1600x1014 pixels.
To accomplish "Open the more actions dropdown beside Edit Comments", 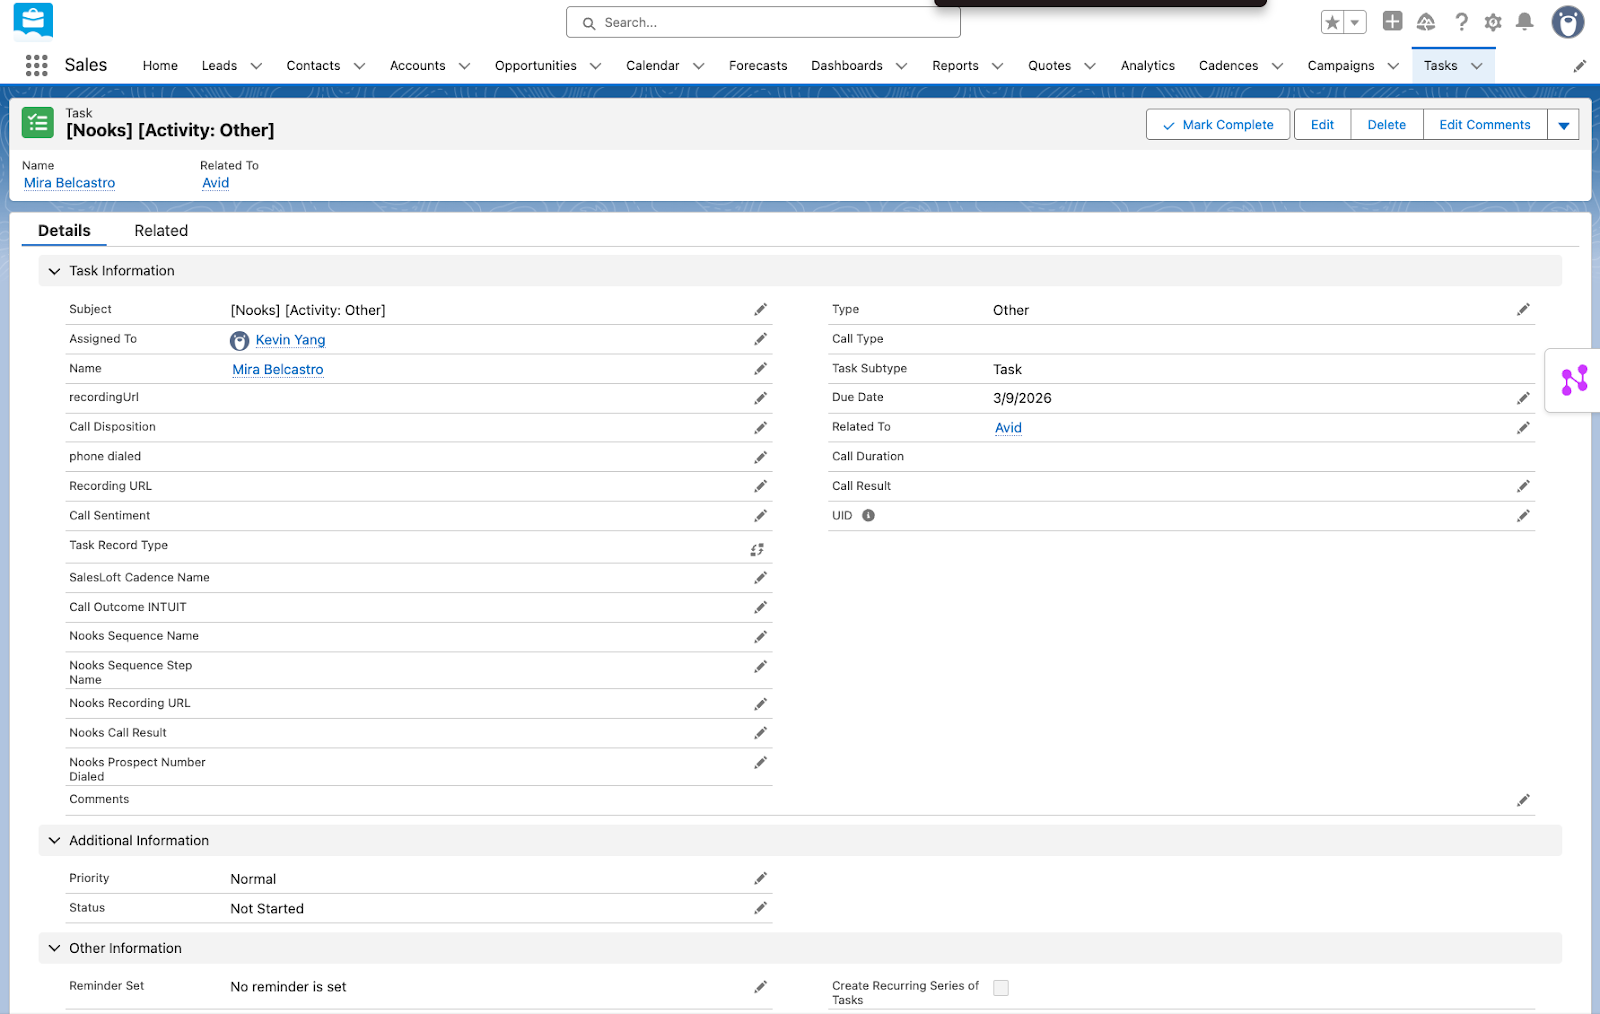I will coord(1563,125).
